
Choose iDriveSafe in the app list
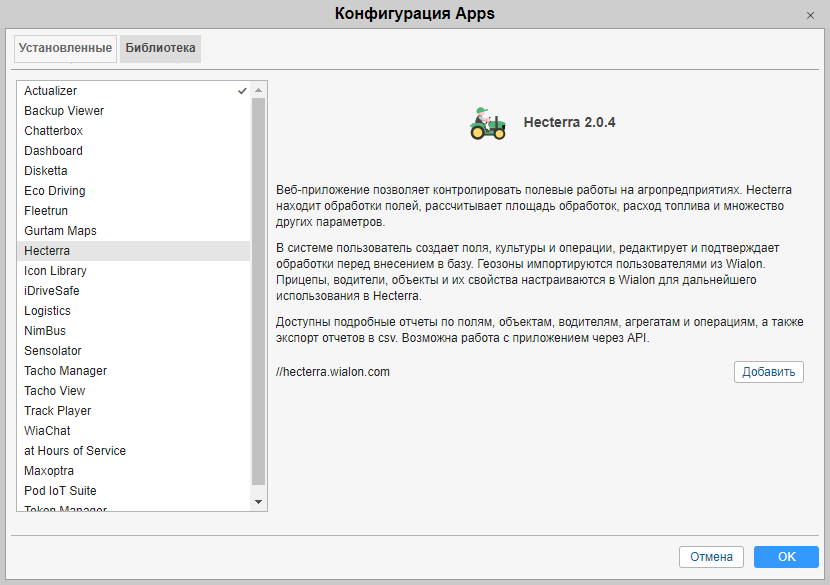pos(133,291)
